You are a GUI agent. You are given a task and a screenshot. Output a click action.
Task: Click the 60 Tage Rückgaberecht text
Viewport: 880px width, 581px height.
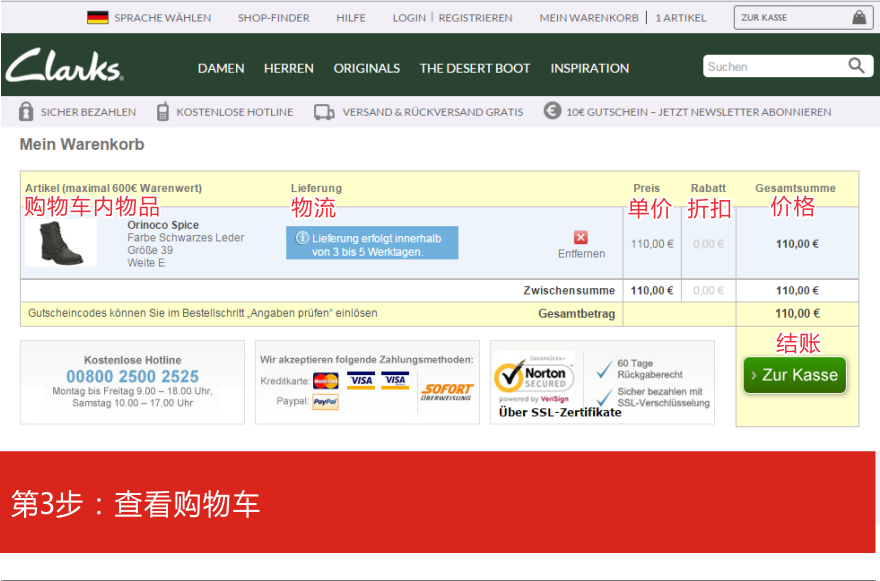pyautogui.click(x=650, y=369)
